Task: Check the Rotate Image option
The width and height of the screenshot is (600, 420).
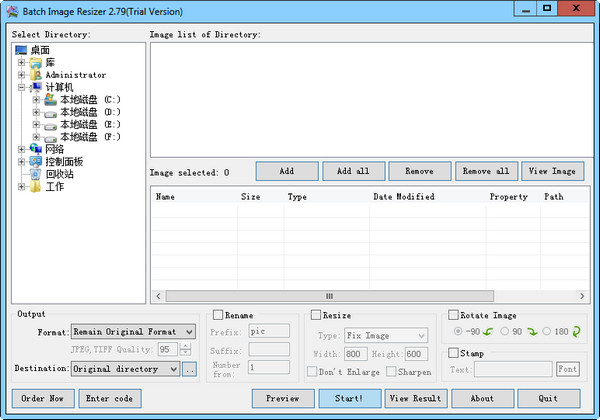Action: [x=454, y=315]
